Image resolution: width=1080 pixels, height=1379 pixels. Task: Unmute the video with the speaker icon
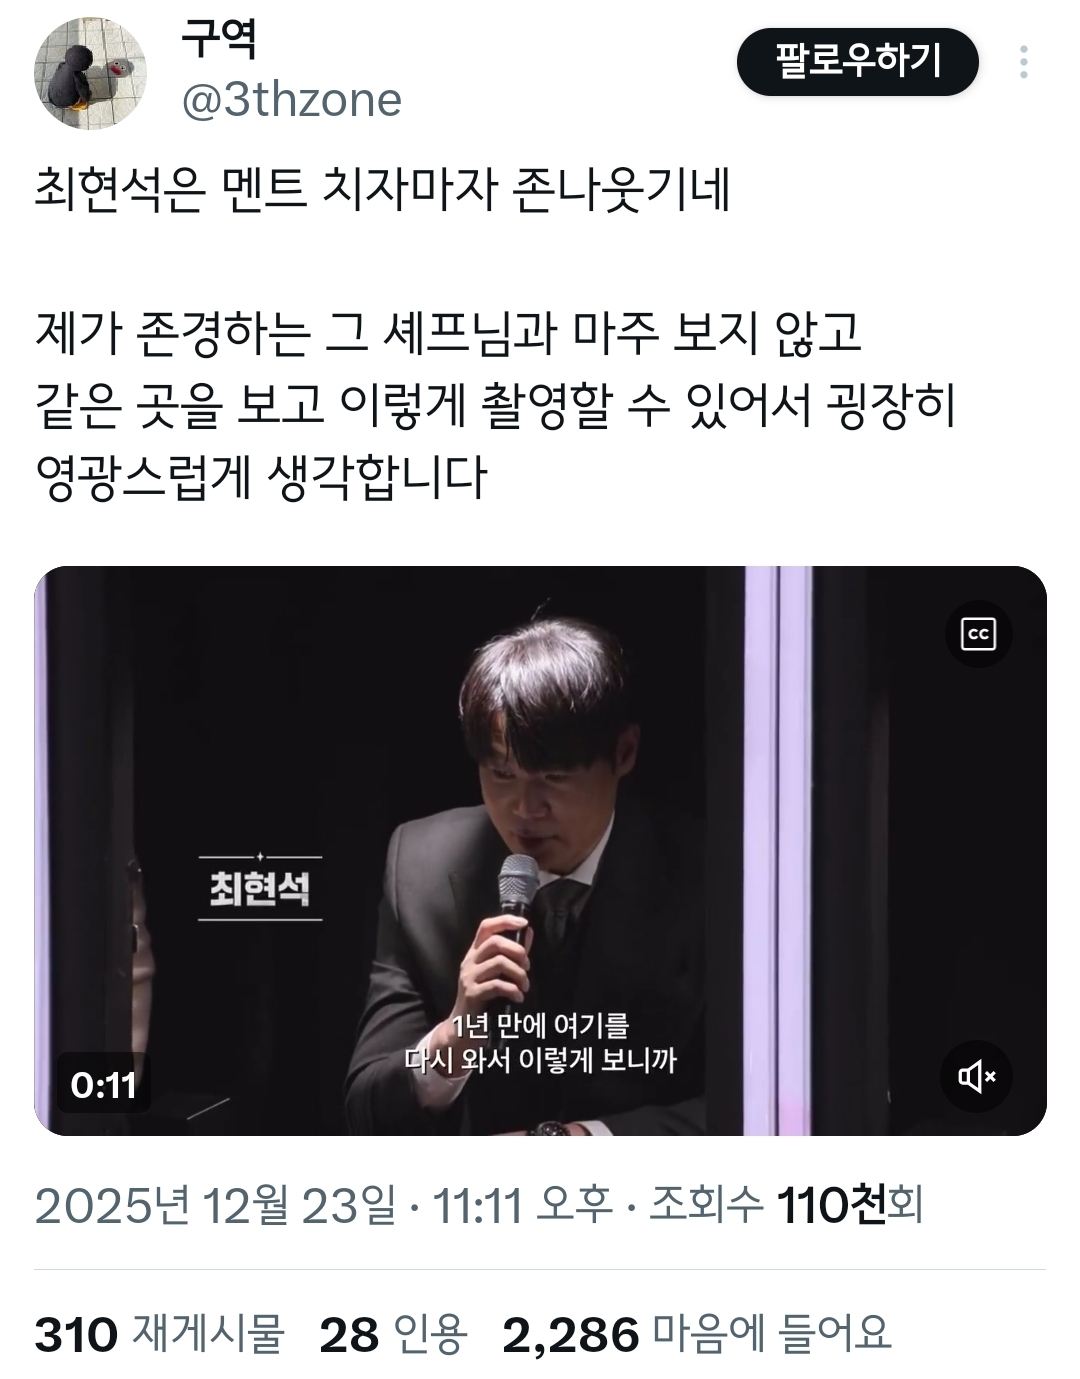pyautogui.click(x=978, y=1076)
